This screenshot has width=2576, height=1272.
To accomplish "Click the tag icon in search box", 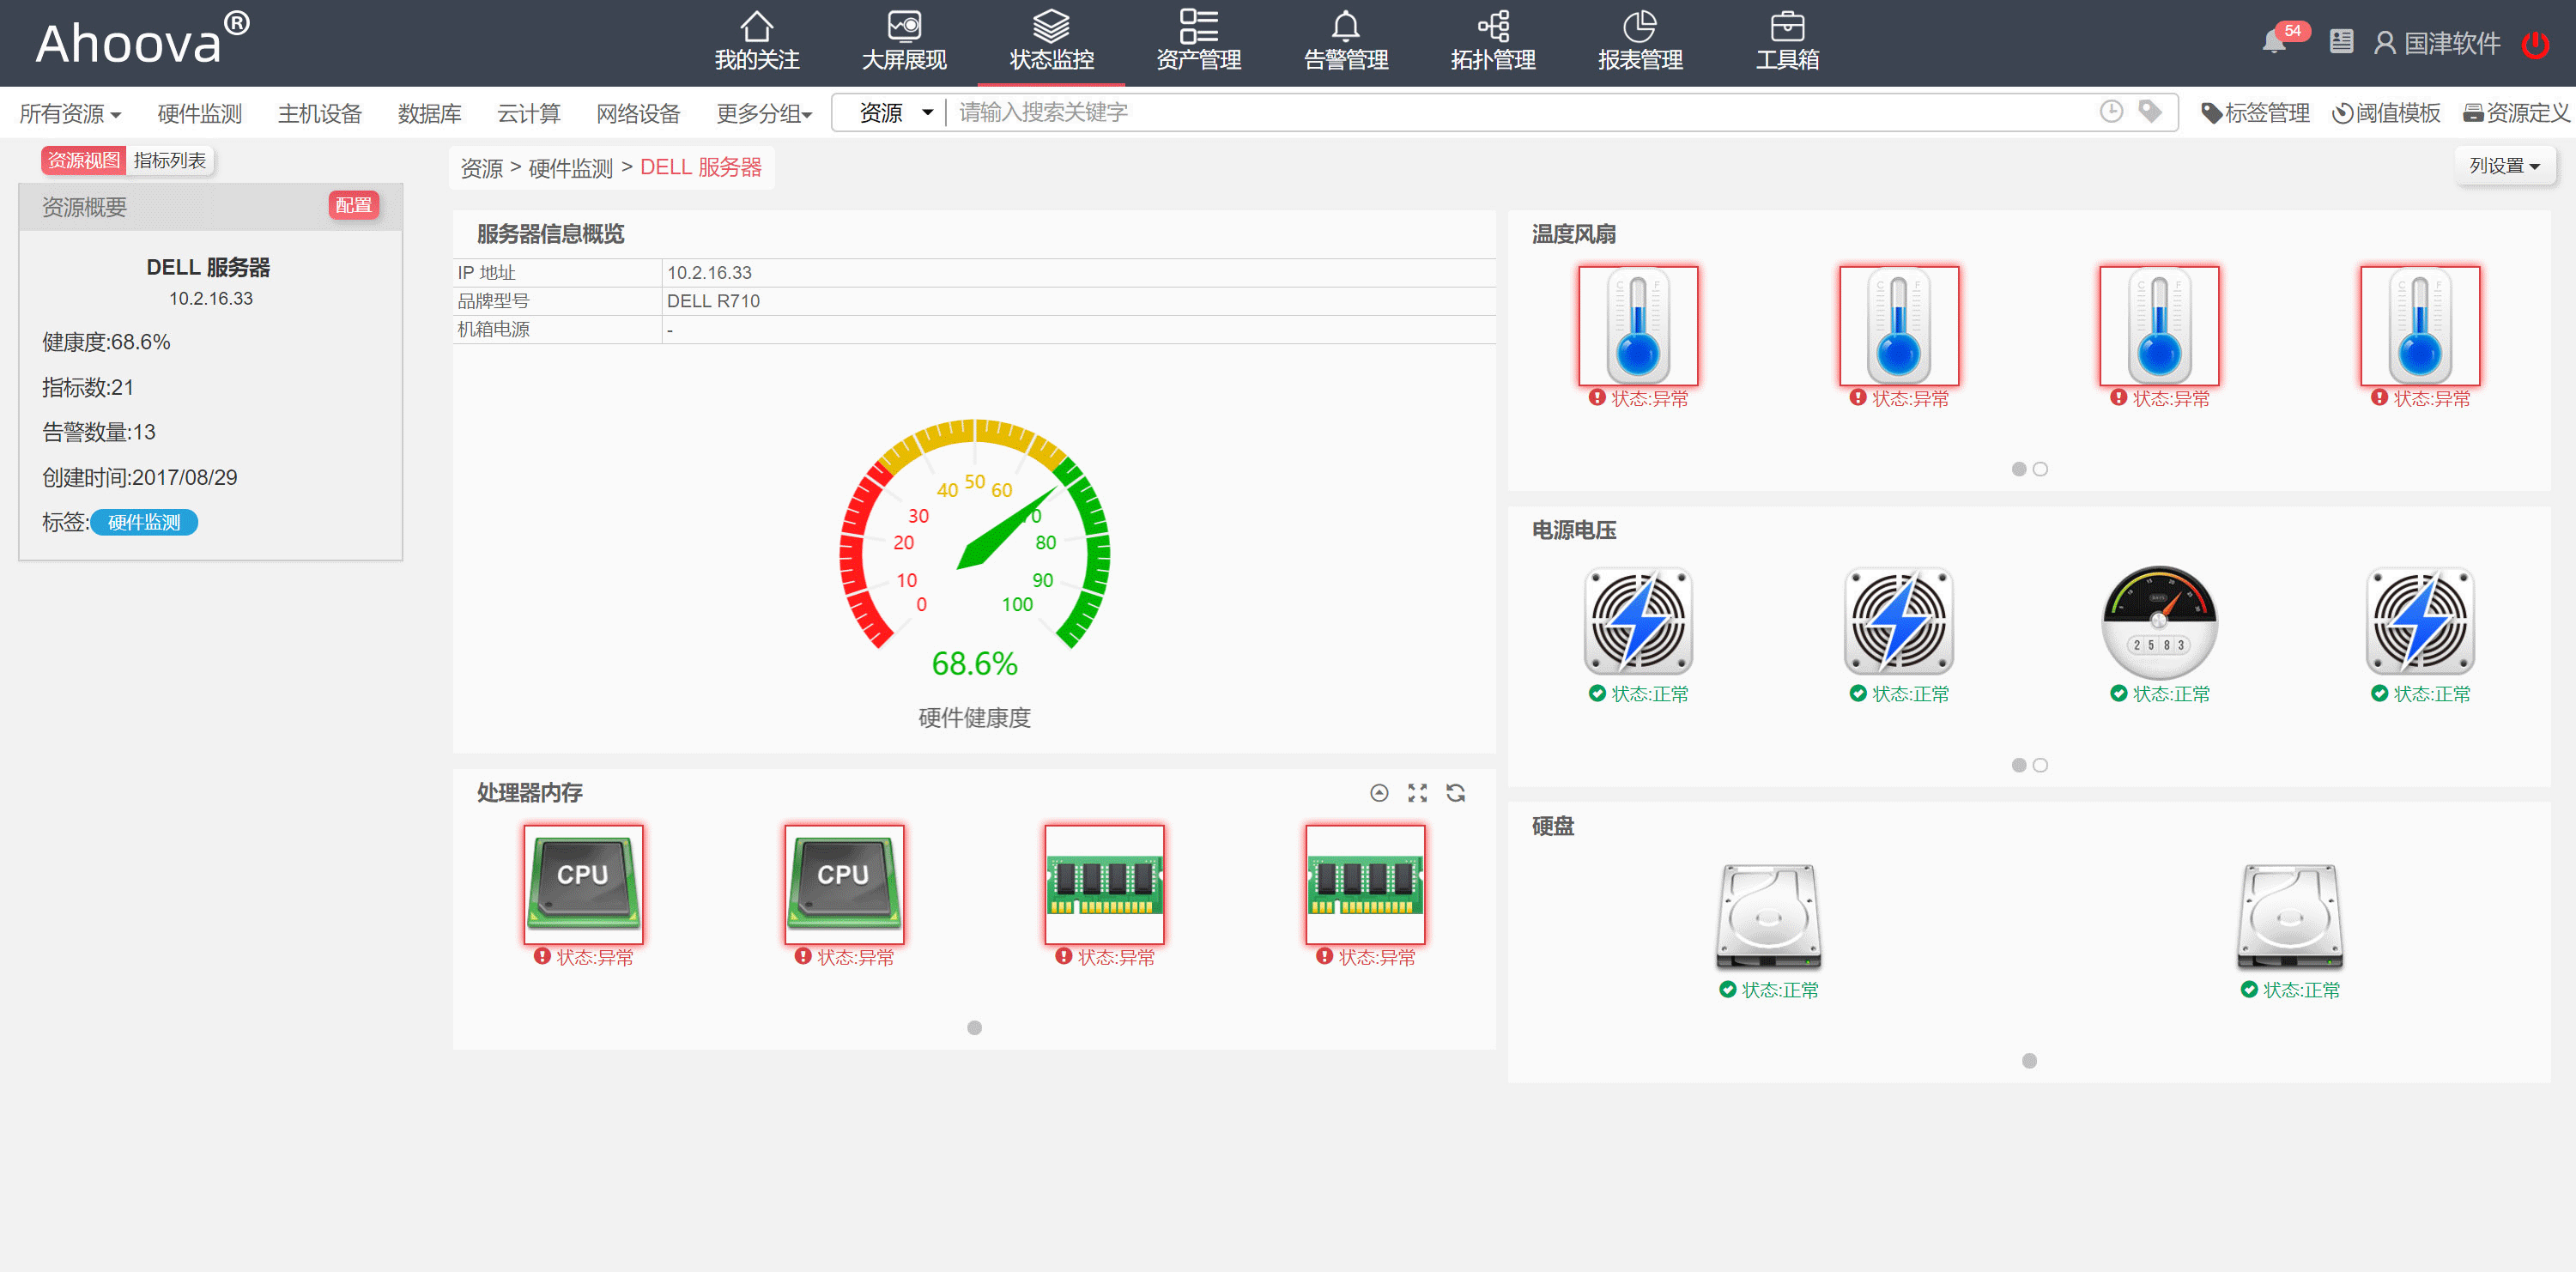I will (2150, 111).
